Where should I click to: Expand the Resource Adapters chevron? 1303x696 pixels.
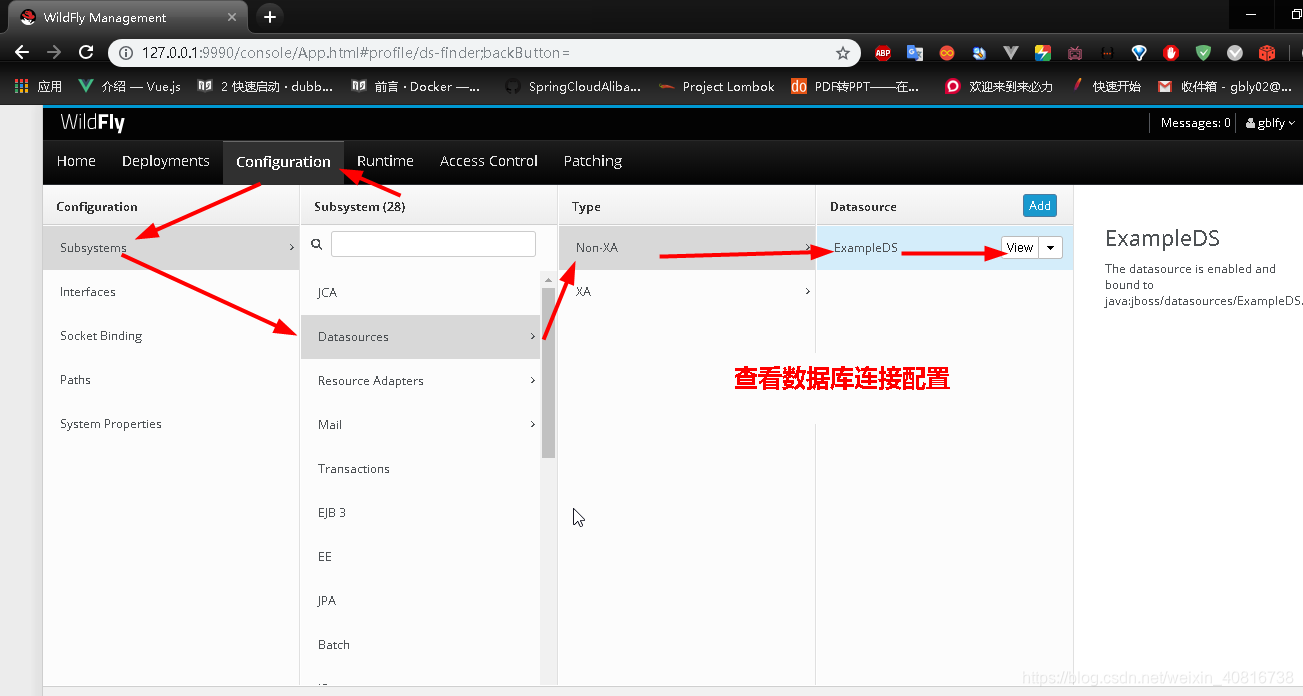(x=533, y=381)
